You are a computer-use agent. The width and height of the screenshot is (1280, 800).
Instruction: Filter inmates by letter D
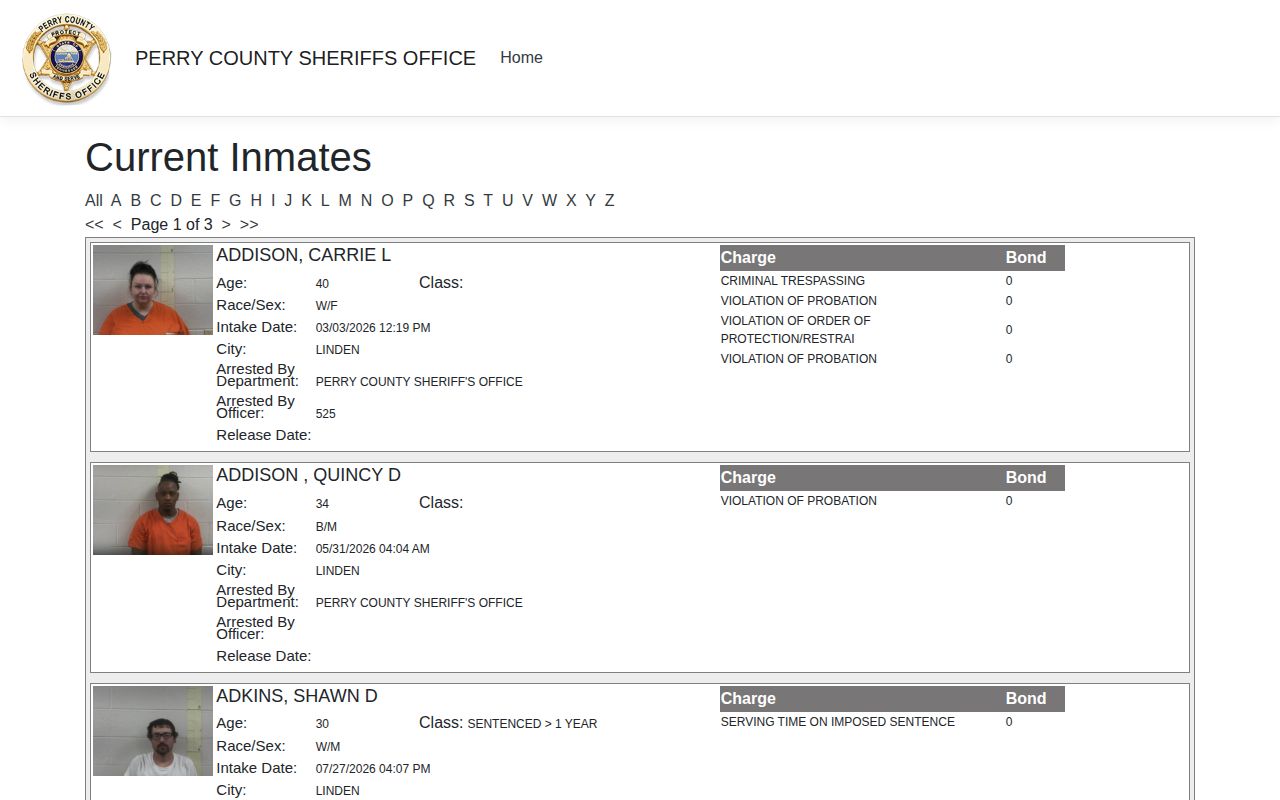[x=176, y=200]
